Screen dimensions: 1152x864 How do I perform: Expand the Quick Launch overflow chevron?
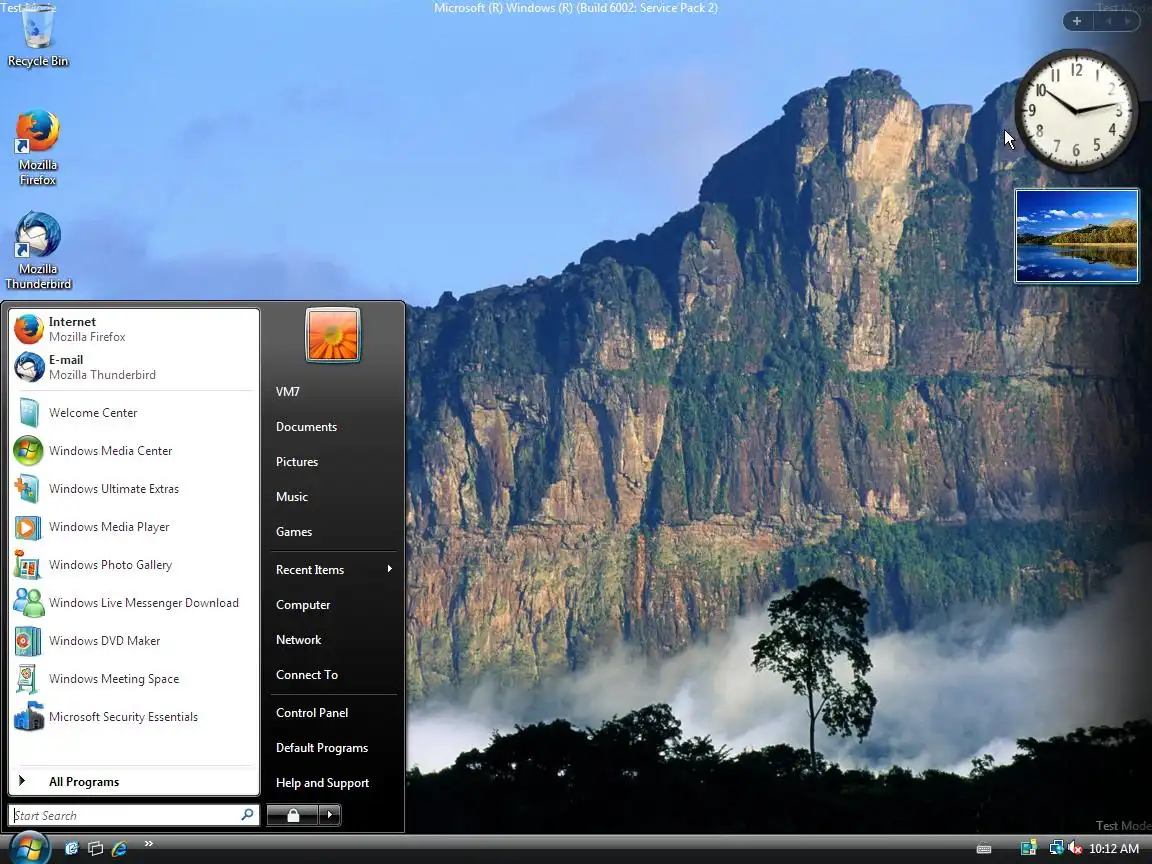click(149, 843)
